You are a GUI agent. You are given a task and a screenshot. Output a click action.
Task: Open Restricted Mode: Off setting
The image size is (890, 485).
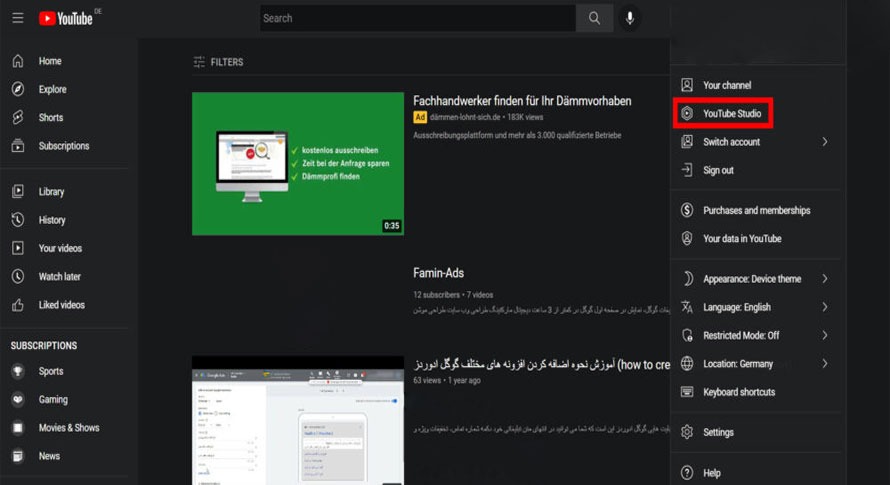tap(755, 335)
